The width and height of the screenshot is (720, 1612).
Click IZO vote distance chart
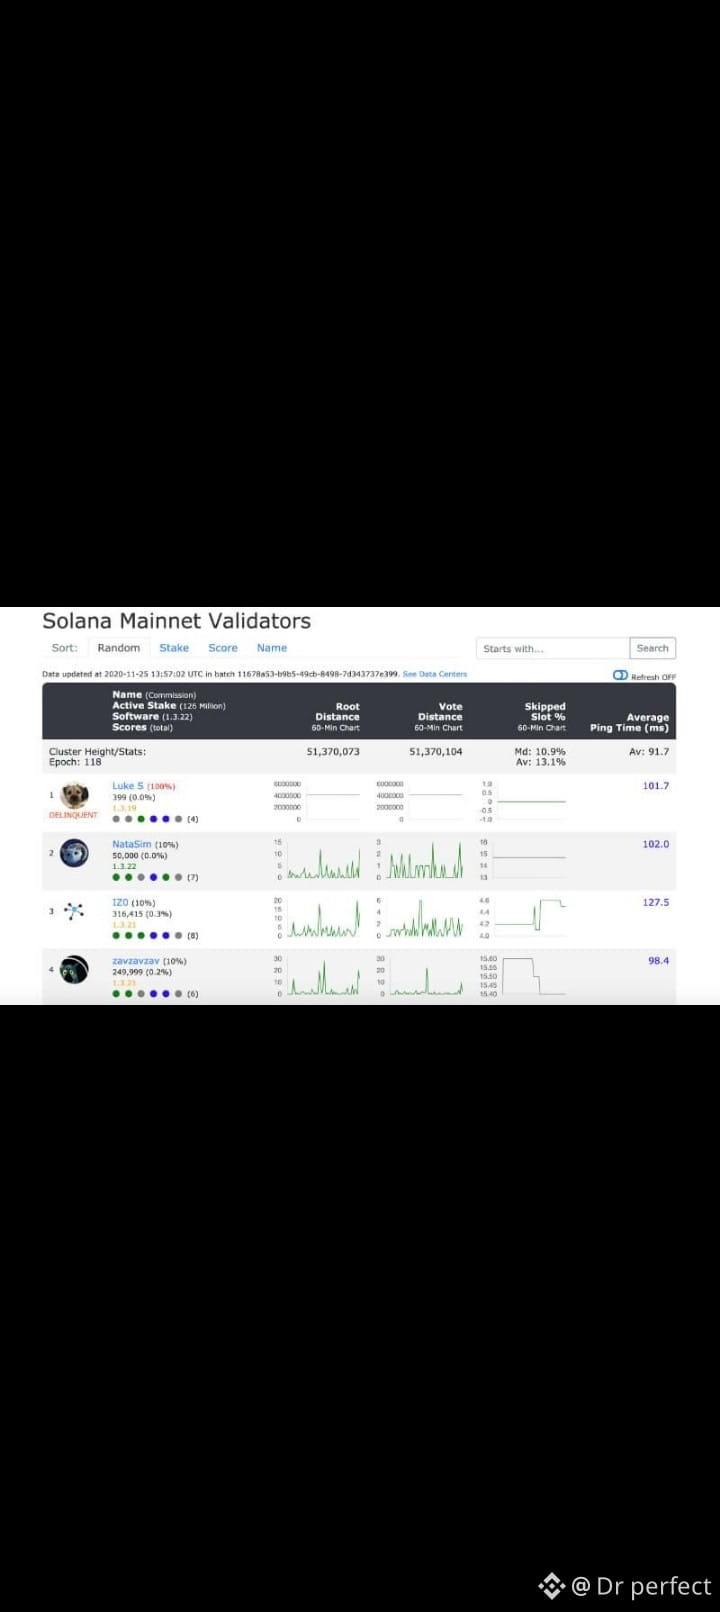click(420, 918)
